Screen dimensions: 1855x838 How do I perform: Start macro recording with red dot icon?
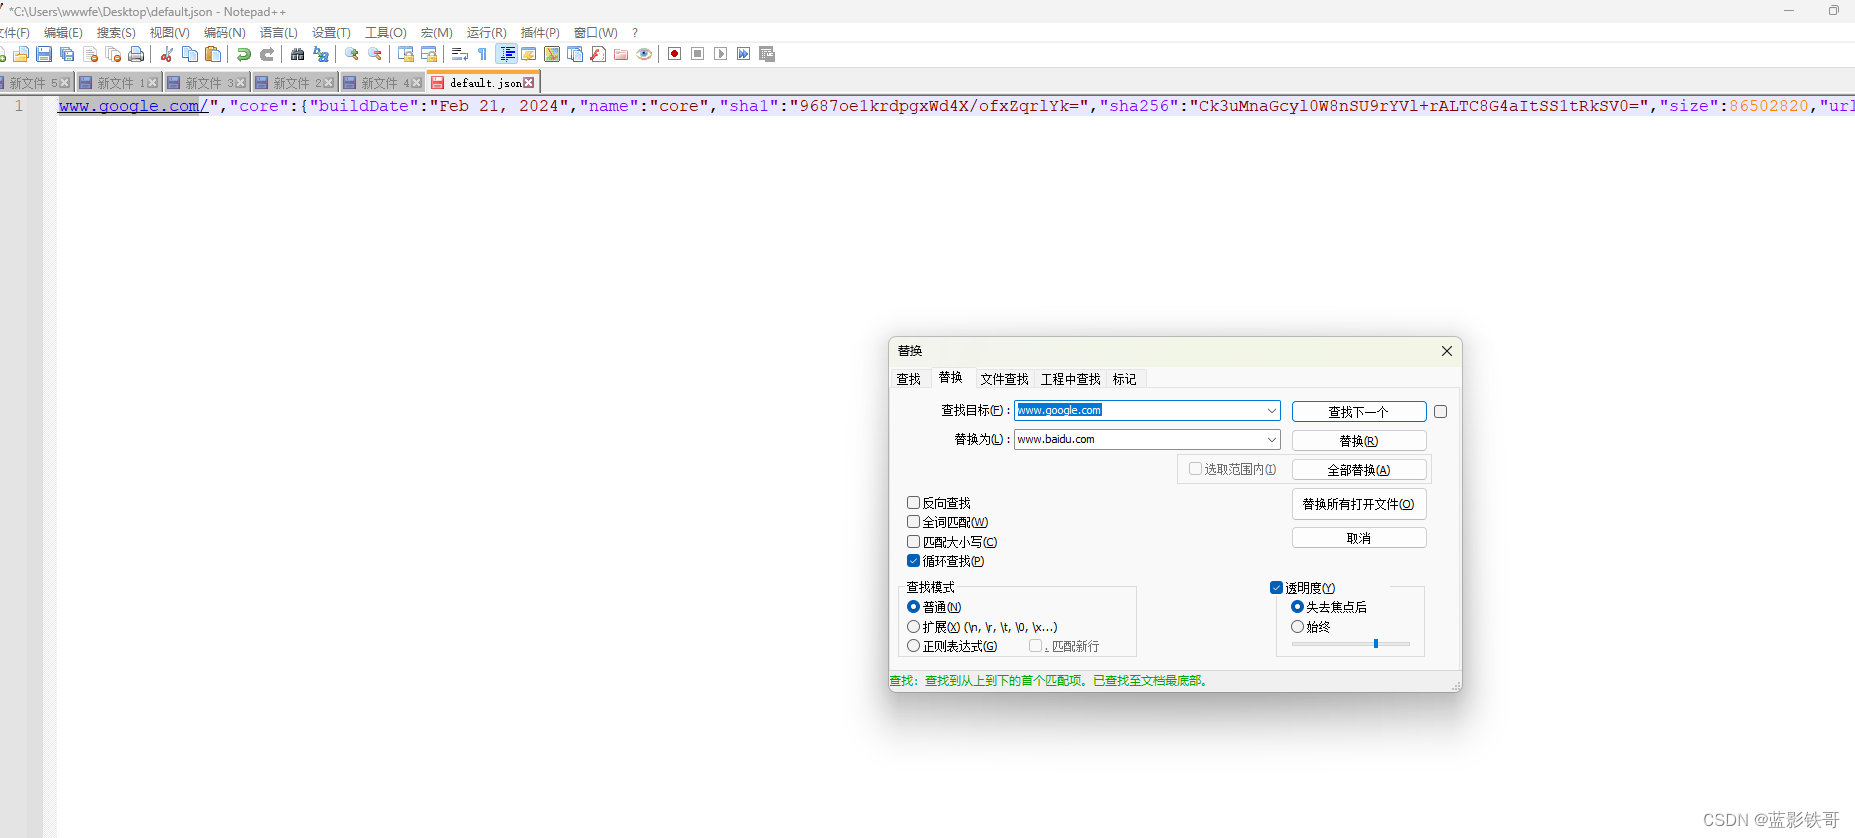coord(674,54)
